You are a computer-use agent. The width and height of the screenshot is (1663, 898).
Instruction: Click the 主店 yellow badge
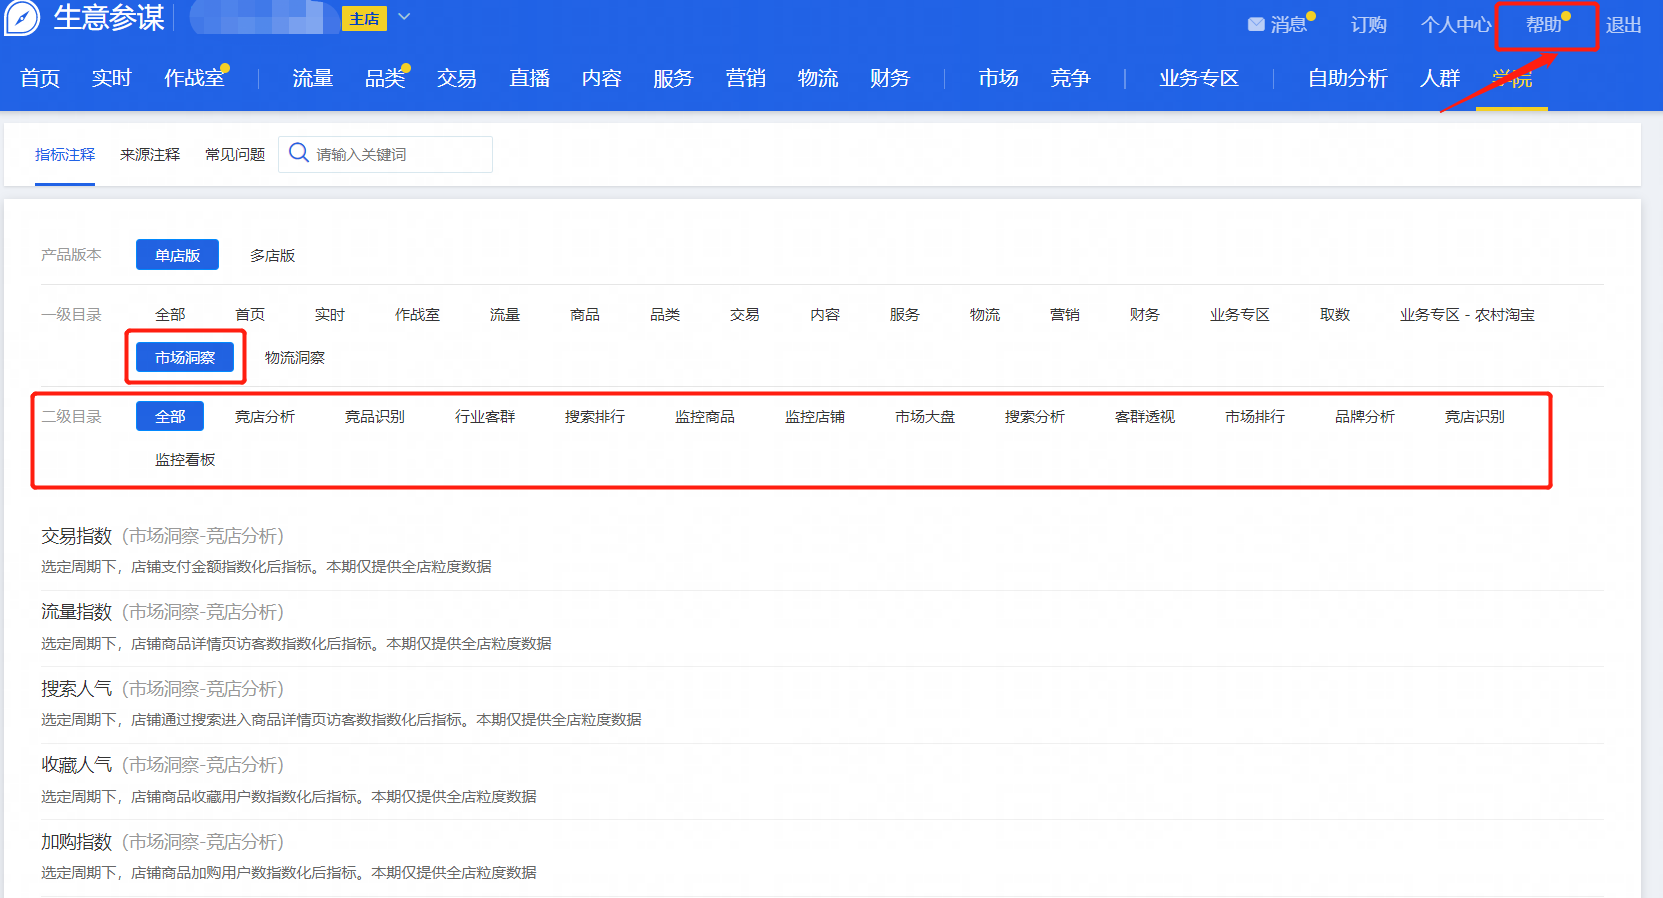[364, 19]
